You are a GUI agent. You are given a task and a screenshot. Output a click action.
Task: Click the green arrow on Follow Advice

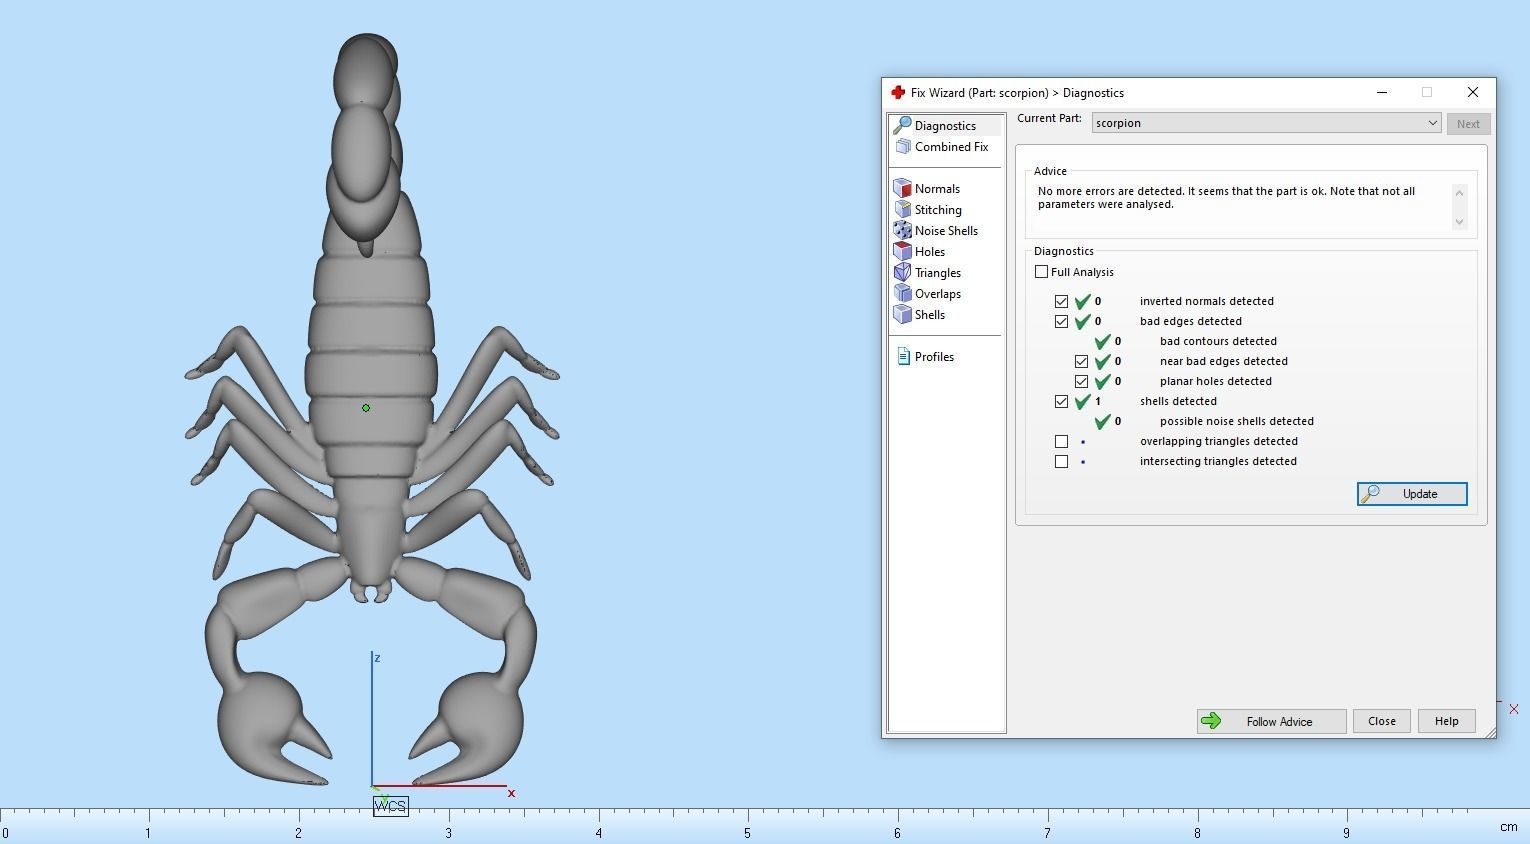click(x=1211, y=721)
